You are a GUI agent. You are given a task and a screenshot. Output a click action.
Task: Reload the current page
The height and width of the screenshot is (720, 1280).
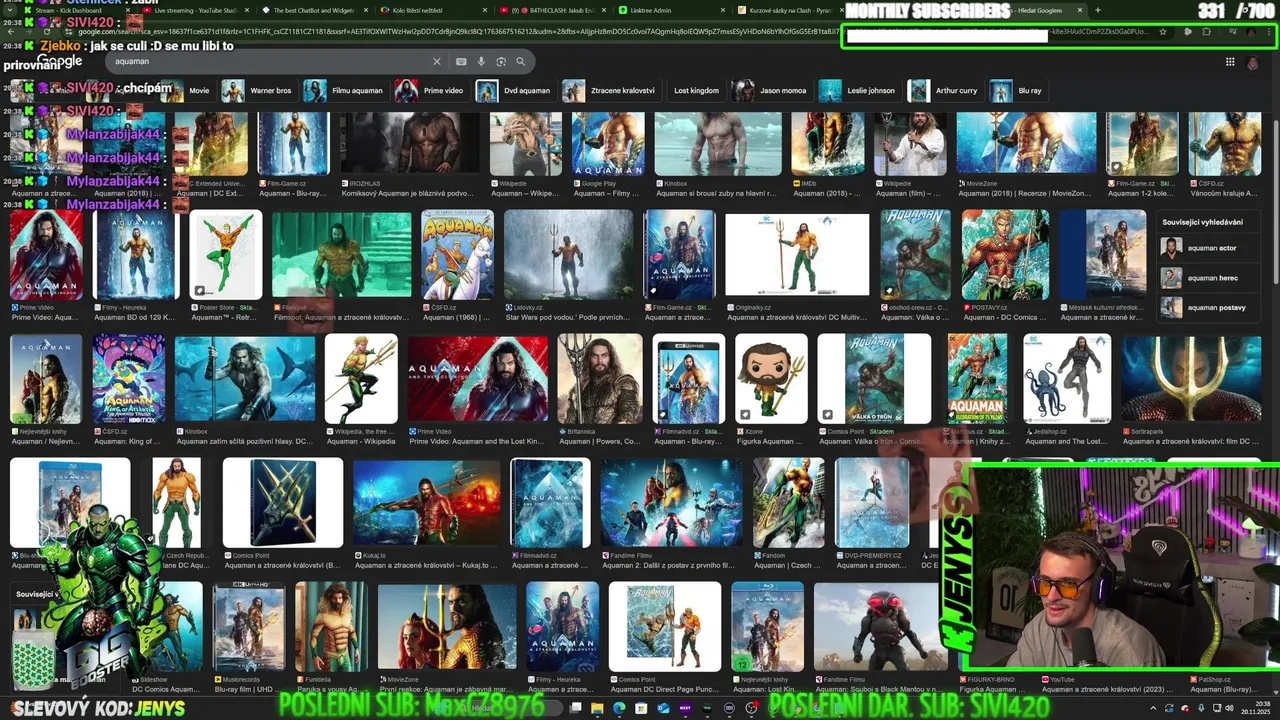click(47, 32)
